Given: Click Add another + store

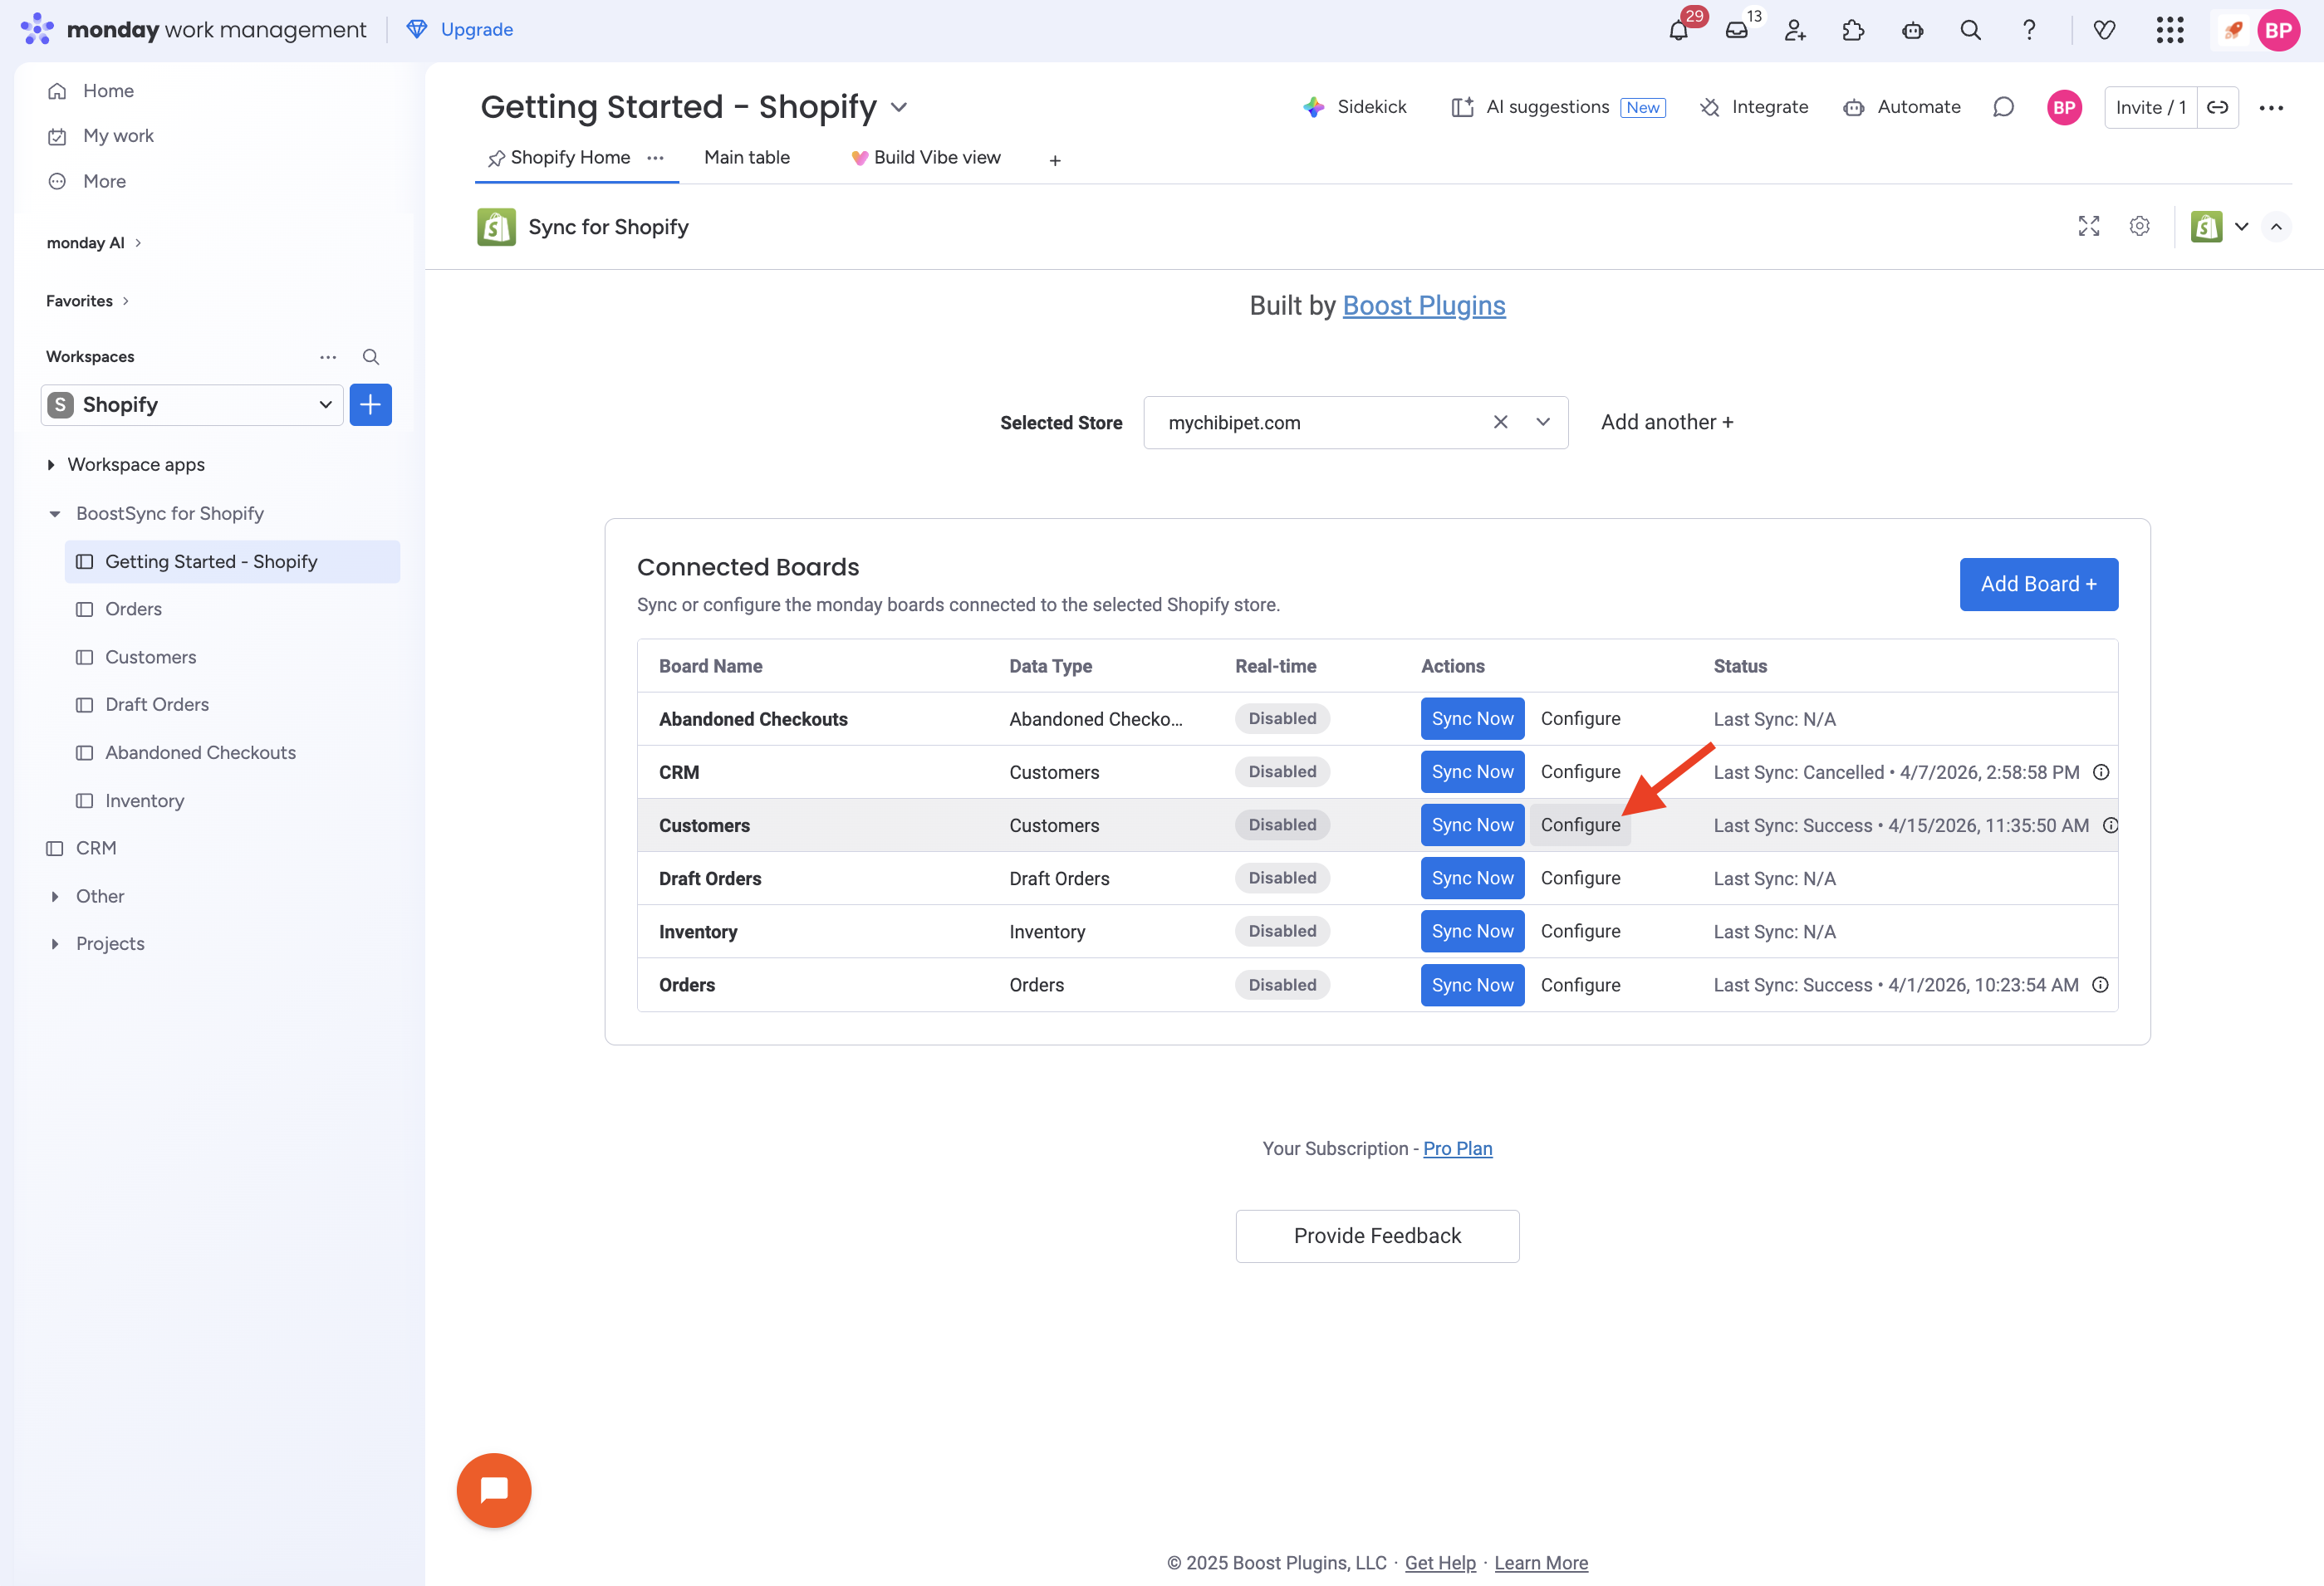Looking at the screenshot, I should (1666, 422).
